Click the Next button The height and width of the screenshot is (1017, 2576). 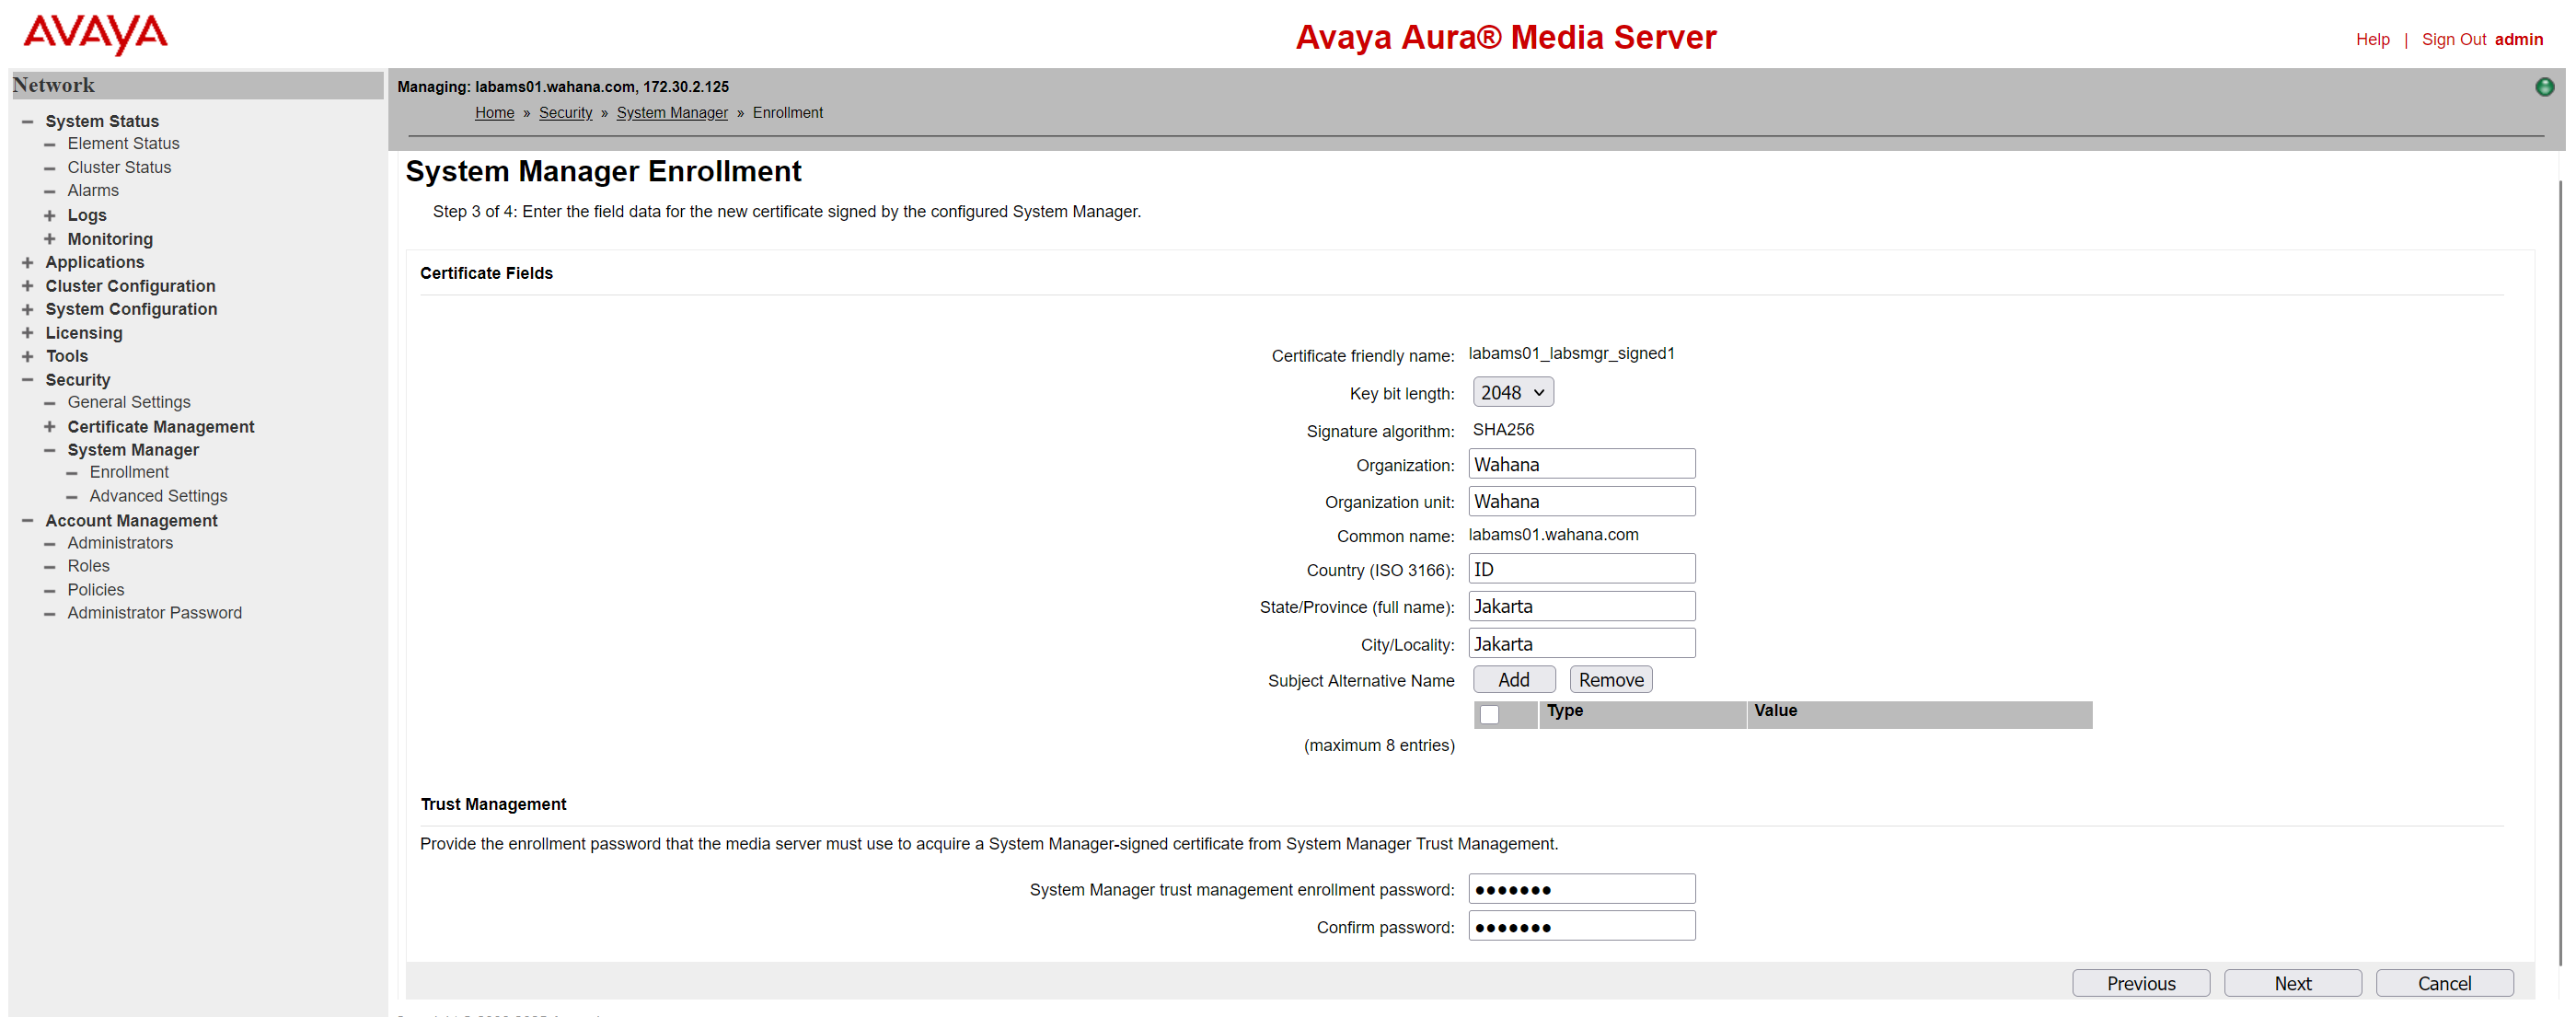[x=2293, y=983]
